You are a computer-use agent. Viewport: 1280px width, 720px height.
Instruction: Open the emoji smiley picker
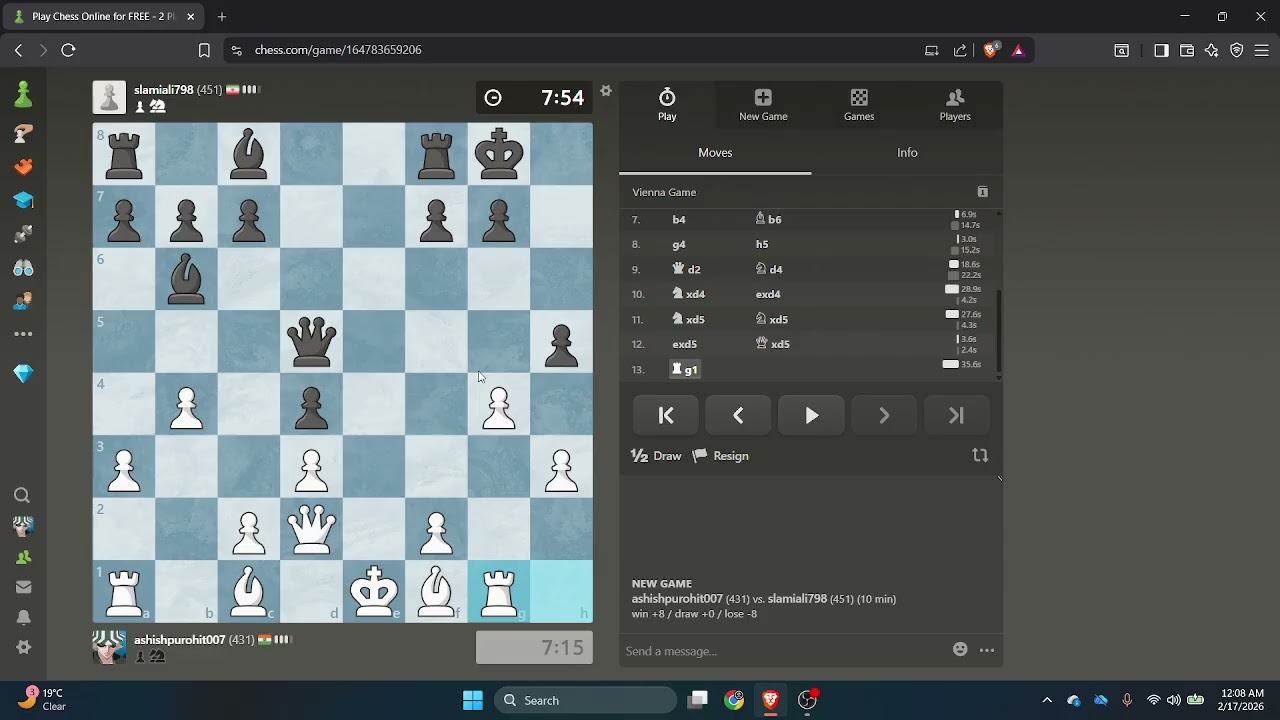coord(960,650)
